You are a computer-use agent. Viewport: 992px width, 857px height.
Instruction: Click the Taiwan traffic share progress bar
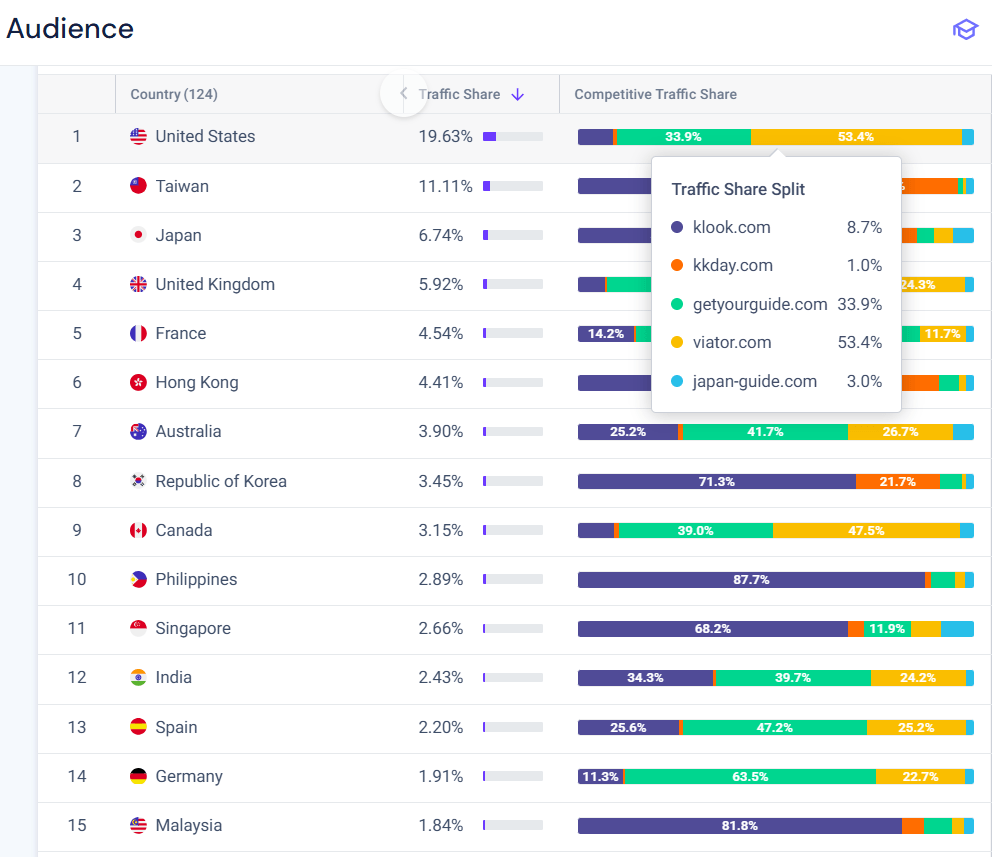512,186
